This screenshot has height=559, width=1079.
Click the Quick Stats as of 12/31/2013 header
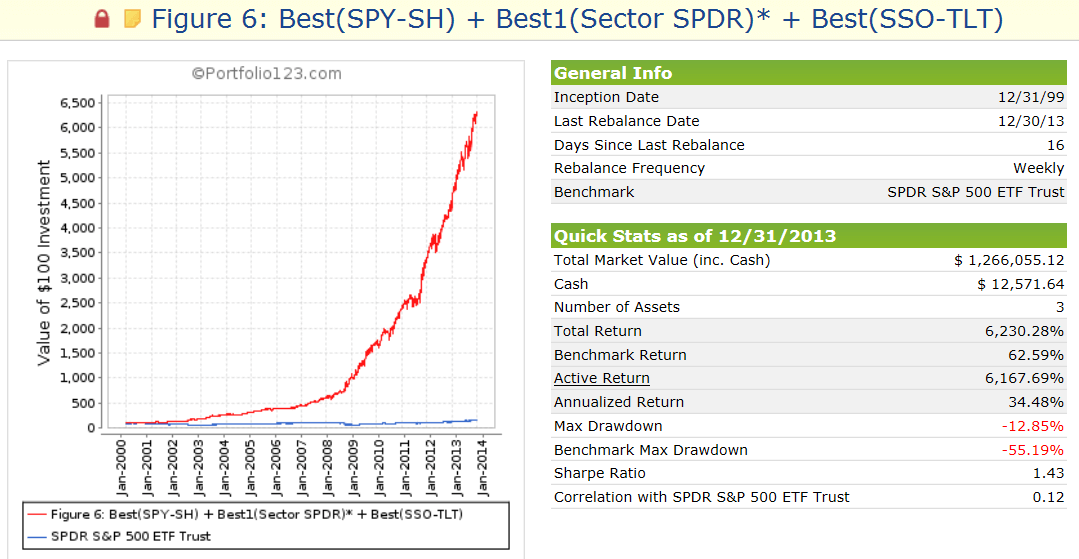coord(809,236)
